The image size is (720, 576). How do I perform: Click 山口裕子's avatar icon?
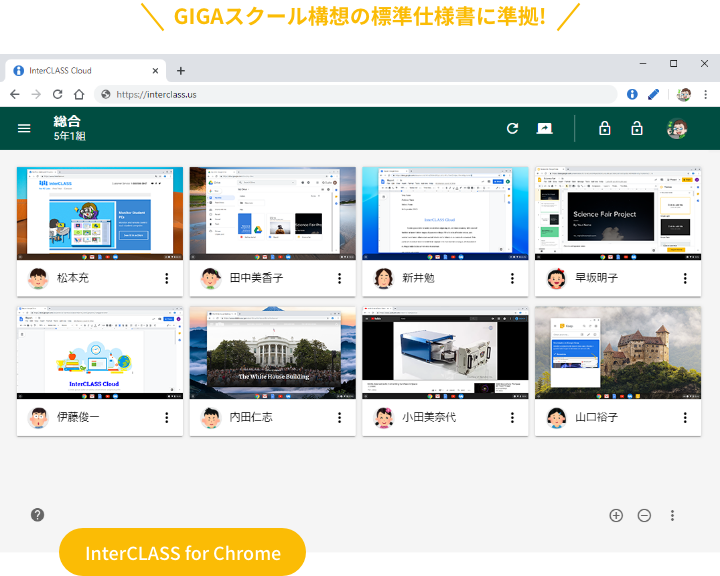(556, 417)
